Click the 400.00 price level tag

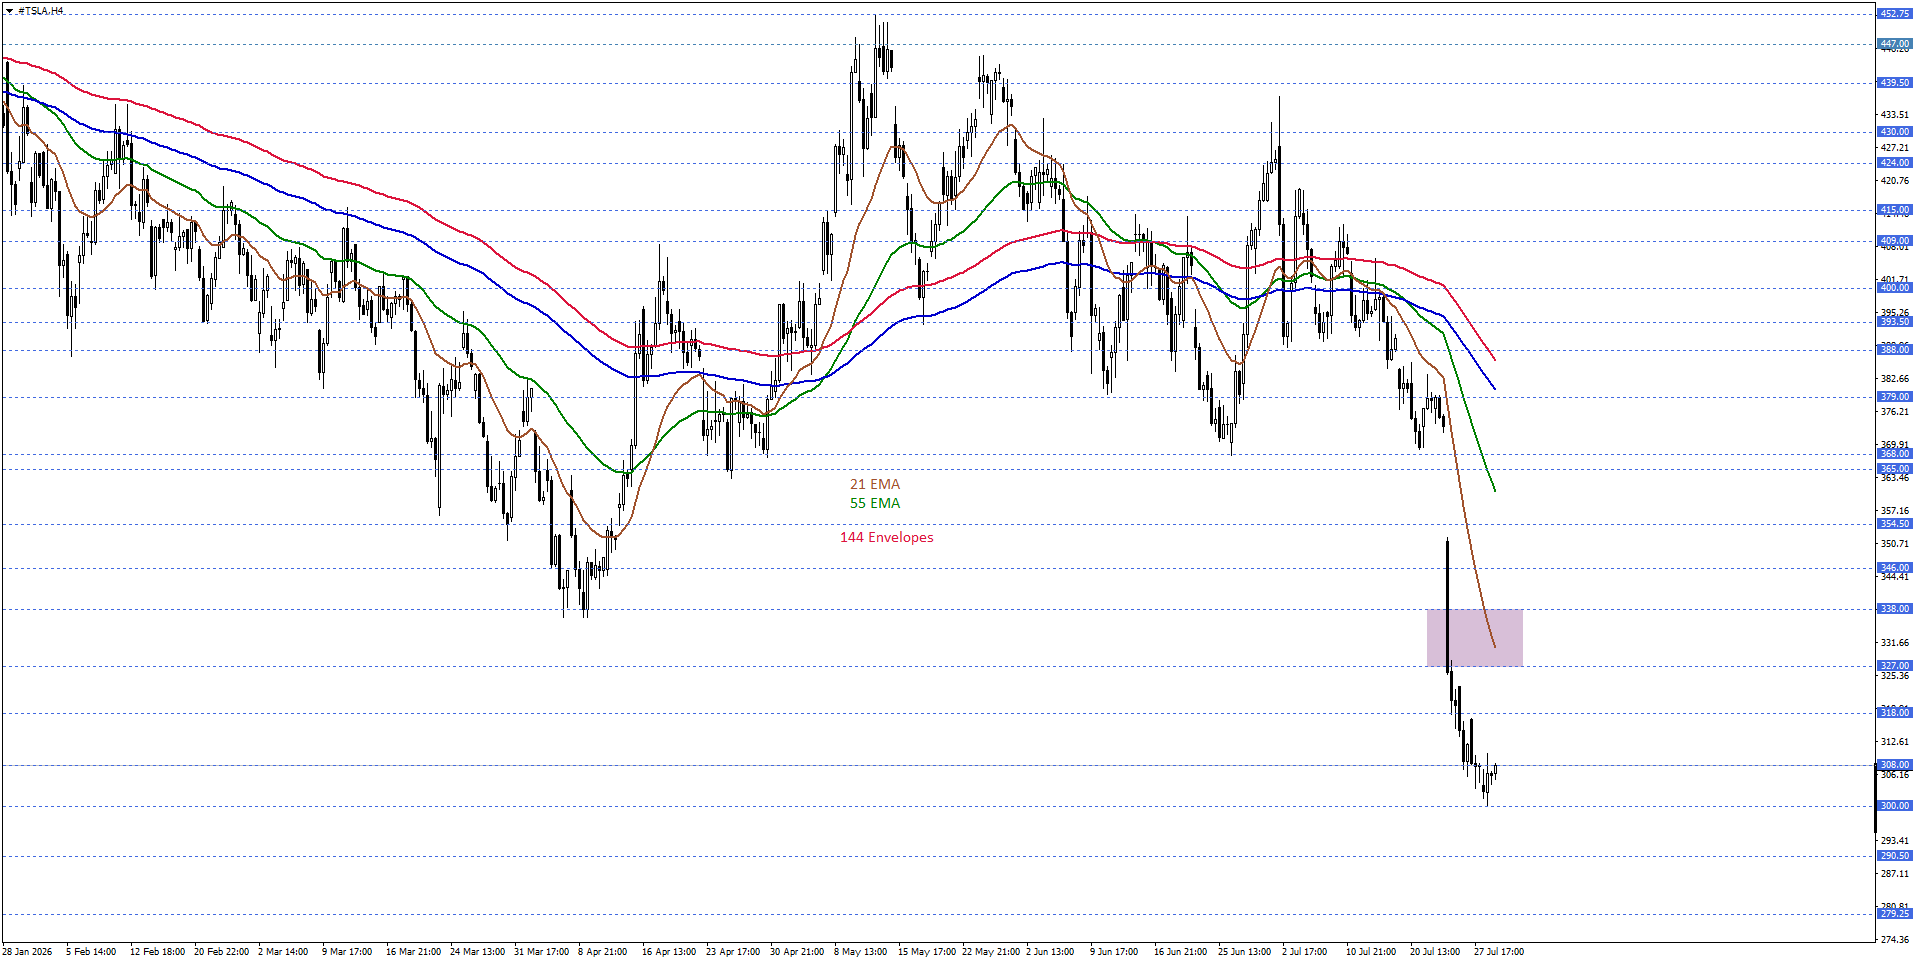pyautogui.click(x=1894, y=288)
